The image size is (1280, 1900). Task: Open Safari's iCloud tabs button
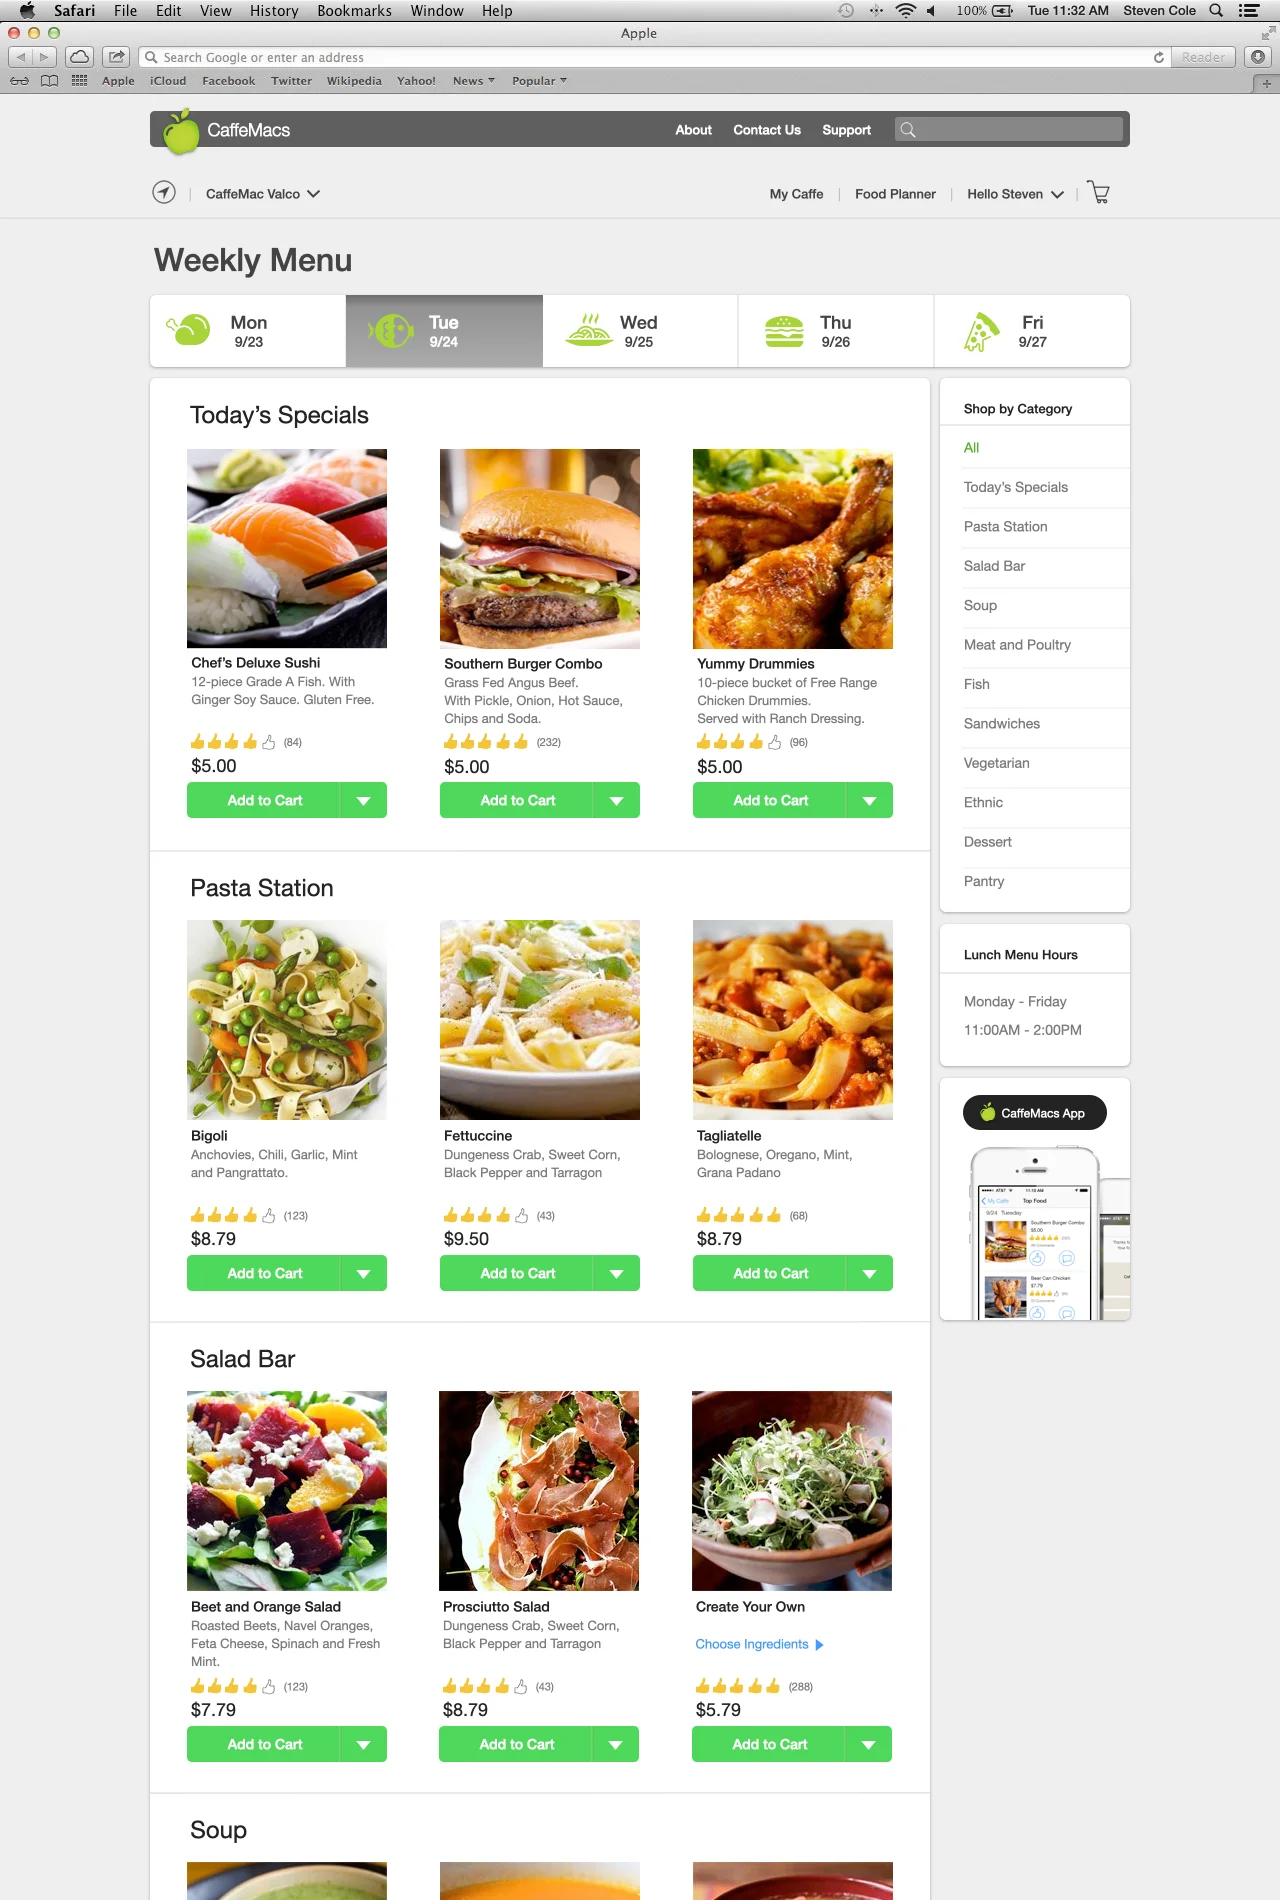[x=80, y=57]
